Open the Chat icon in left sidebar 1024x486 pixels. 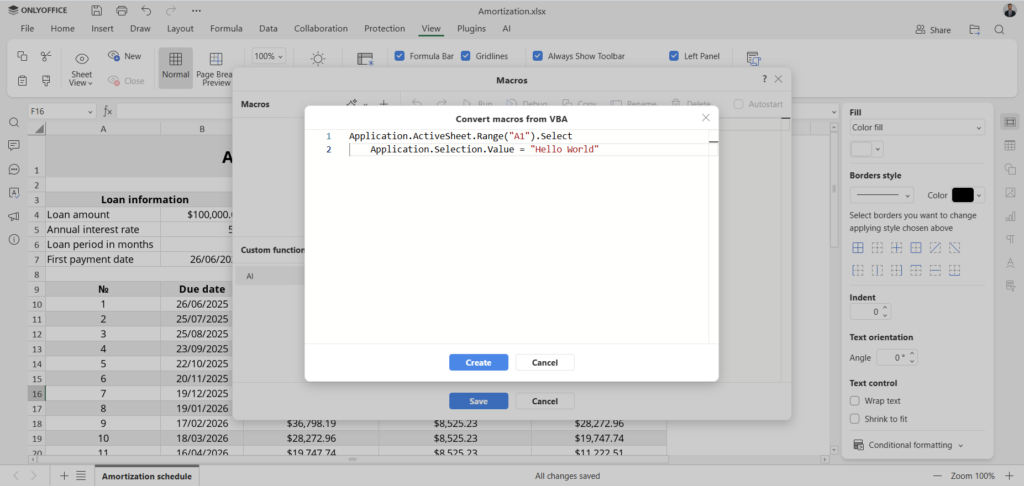[x=14, y=169]
